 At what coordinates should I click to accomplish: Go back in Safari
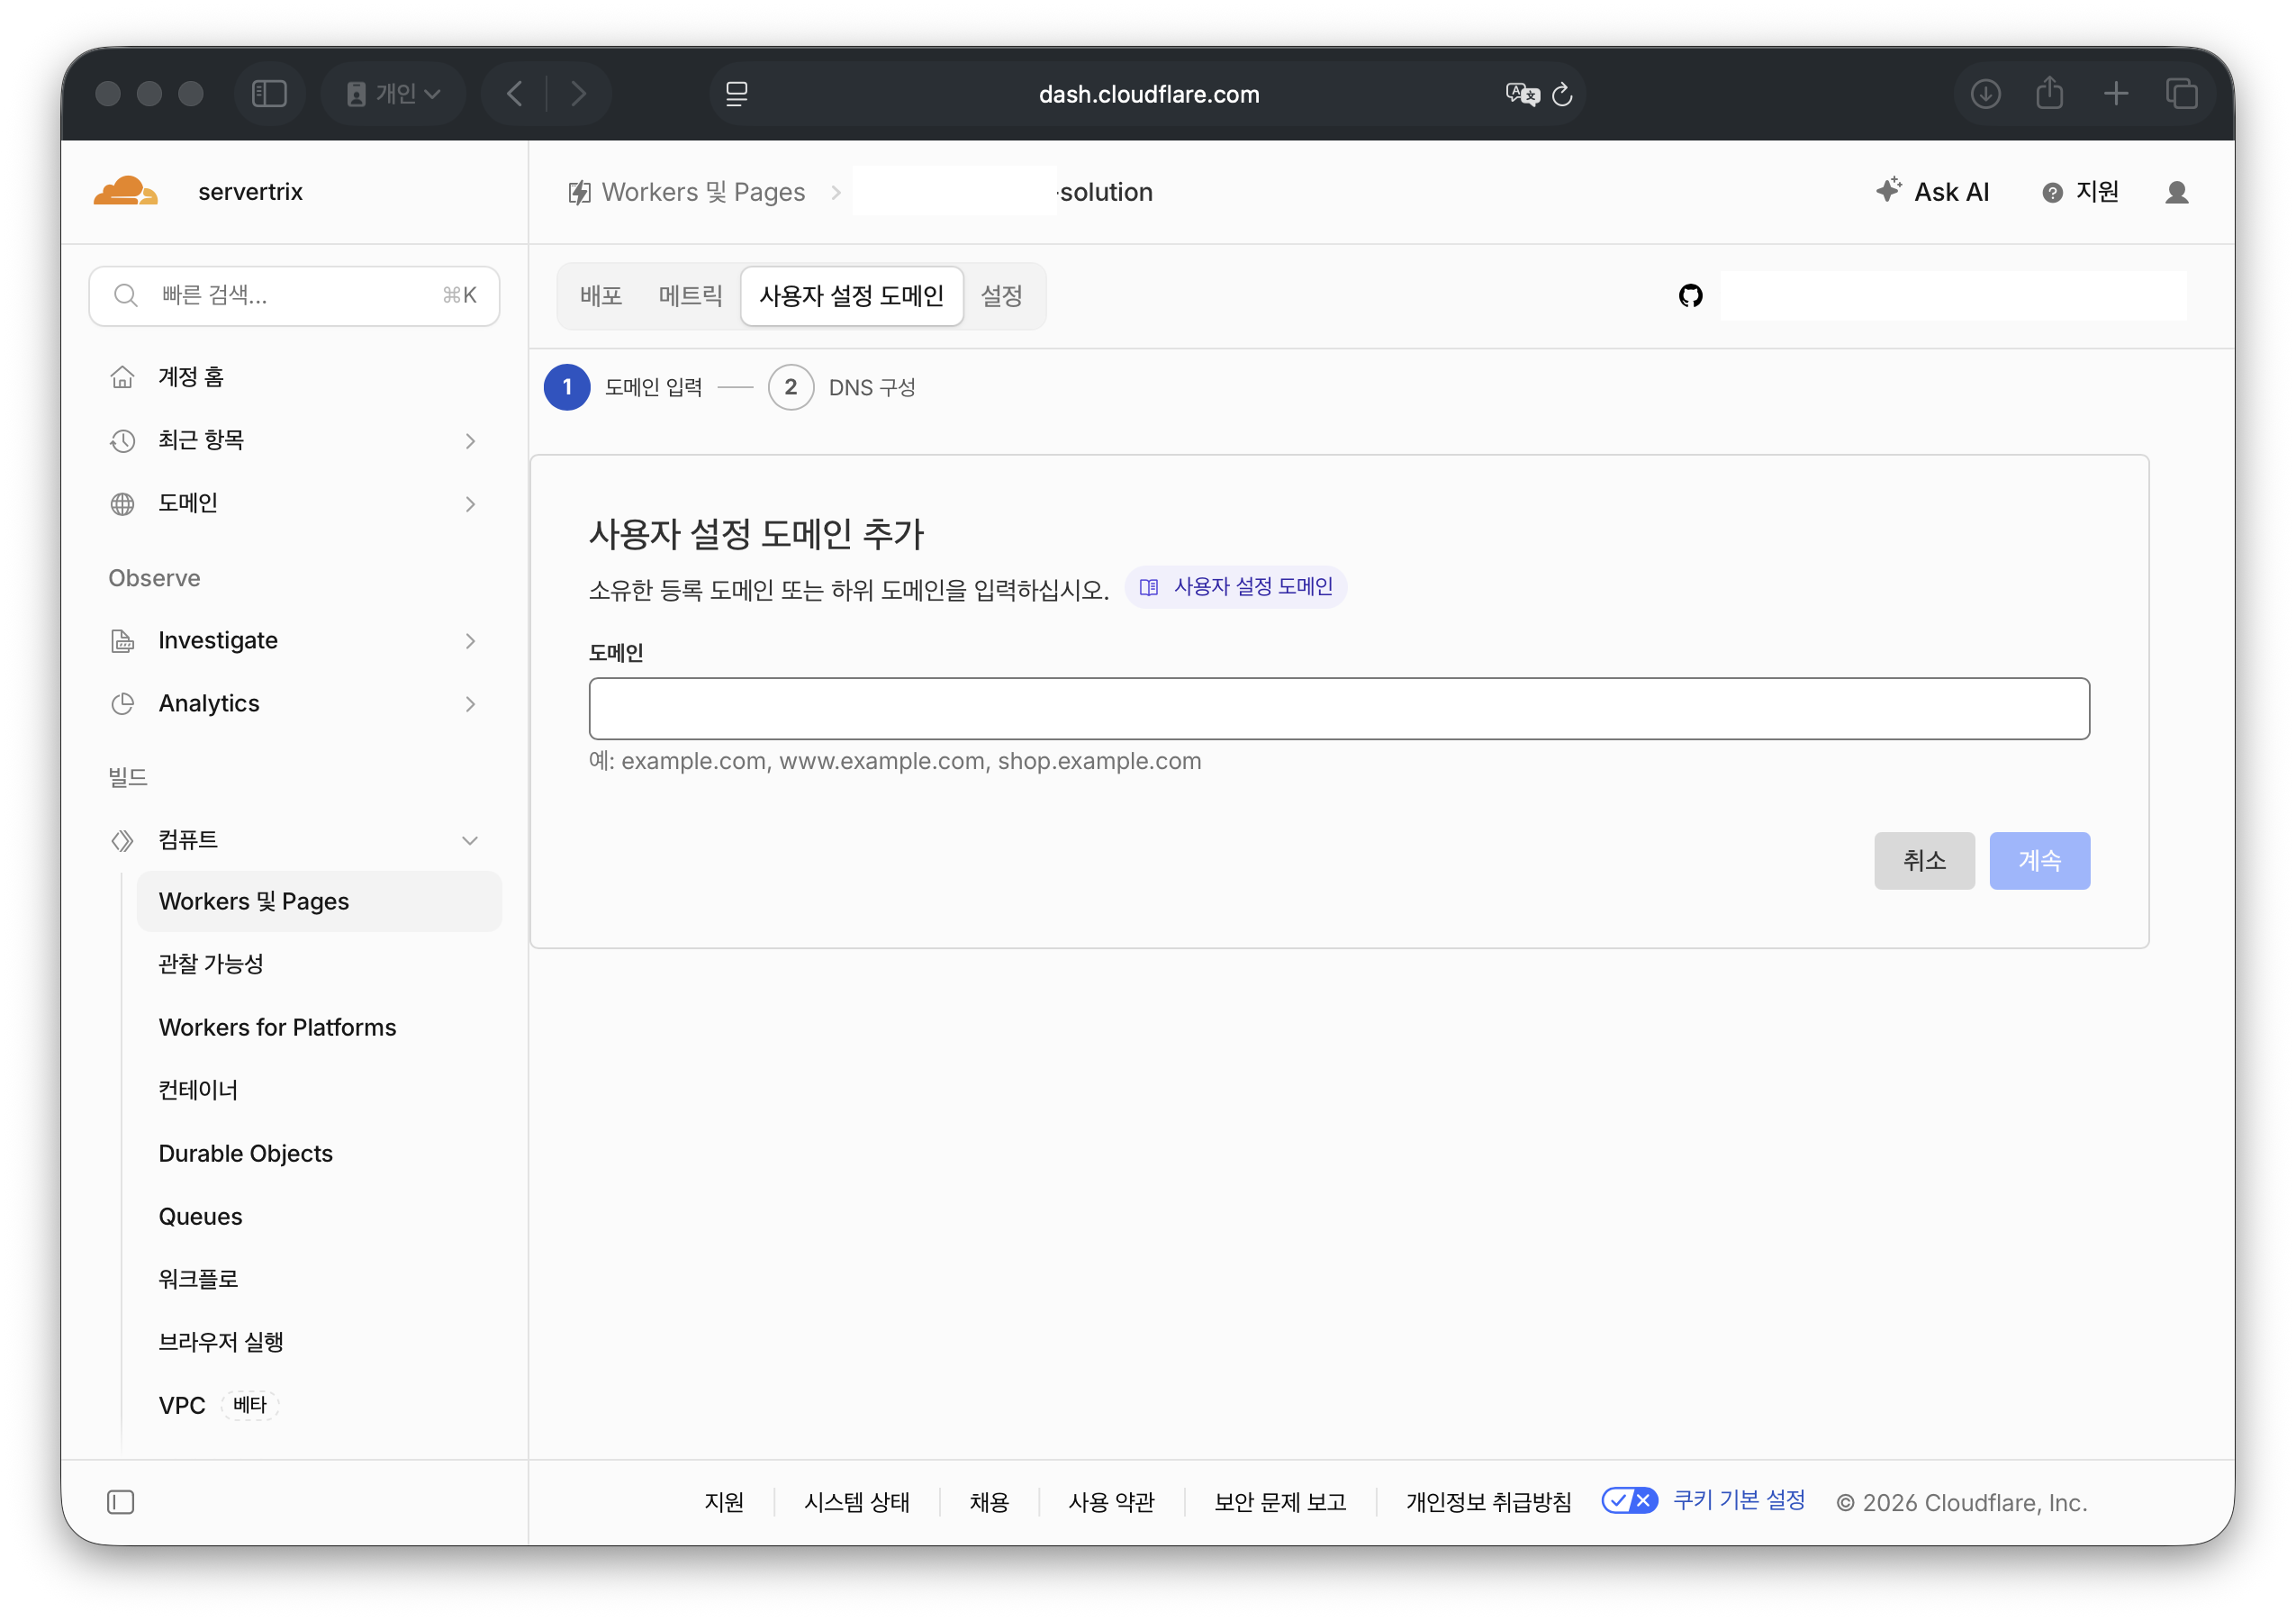pos(515,94)
